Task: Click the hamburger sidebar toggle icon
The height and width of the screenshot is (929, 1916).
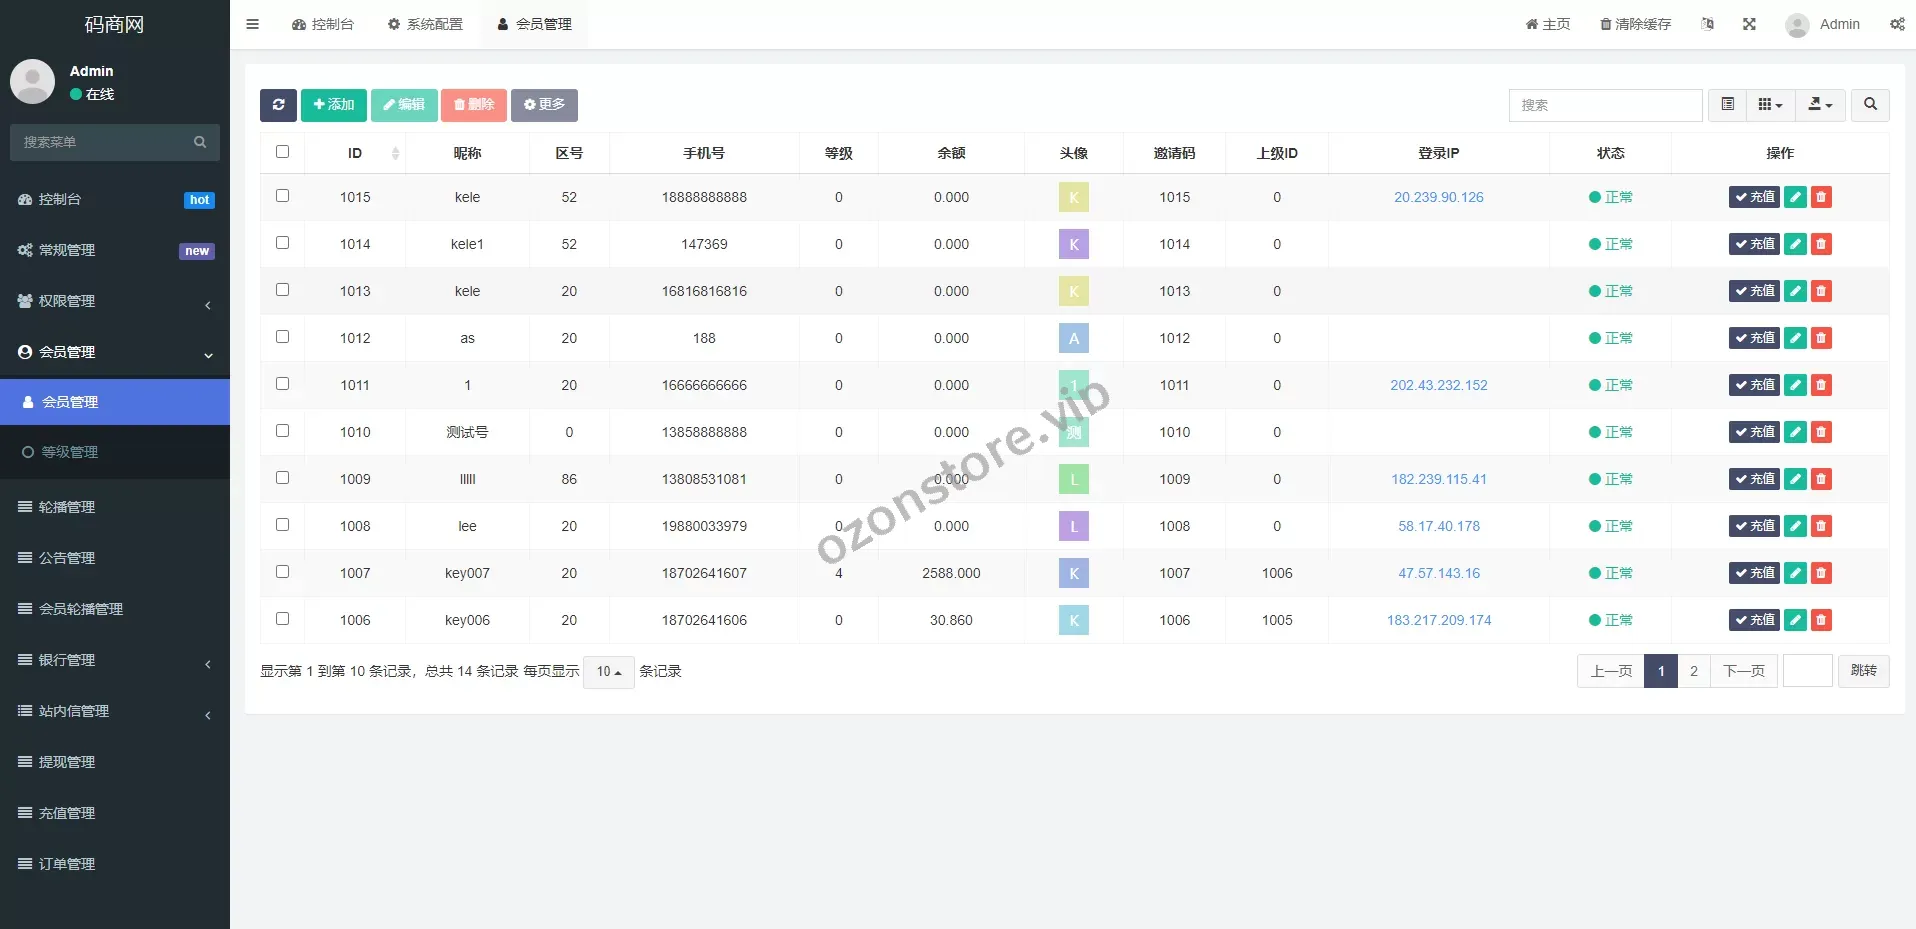Action: tap(253, 24)
